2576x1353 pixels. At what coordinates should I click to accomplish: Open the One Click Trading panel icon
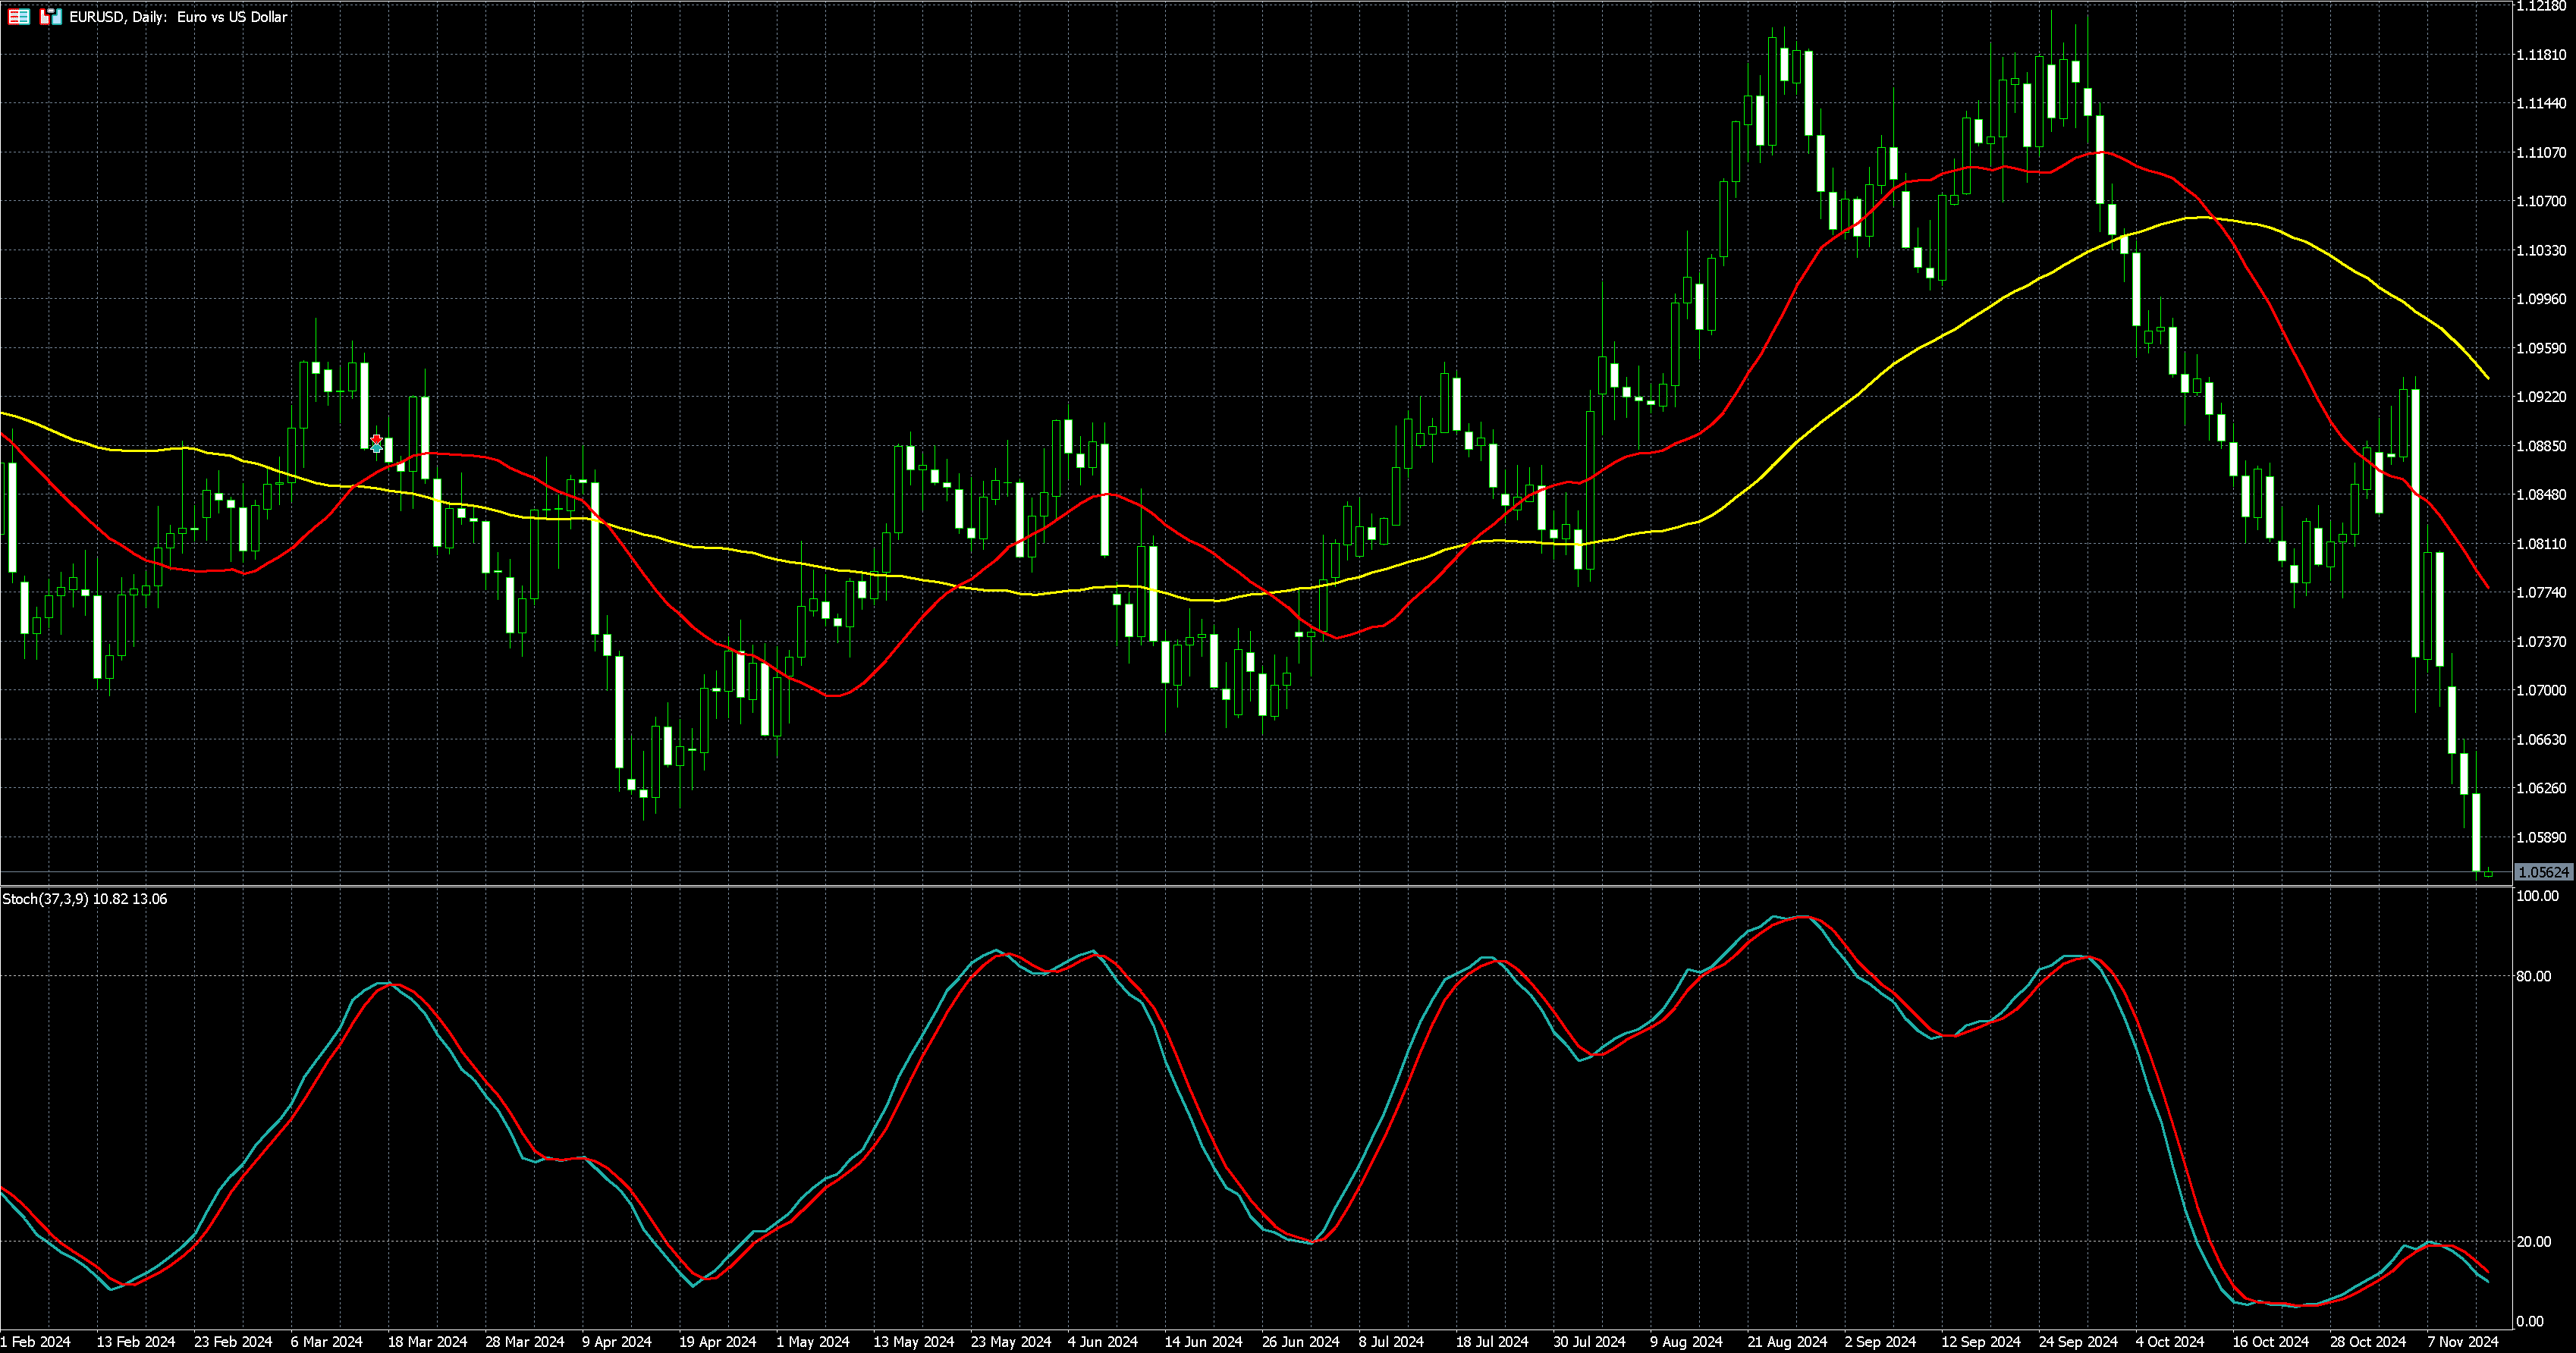coord(50,16)
